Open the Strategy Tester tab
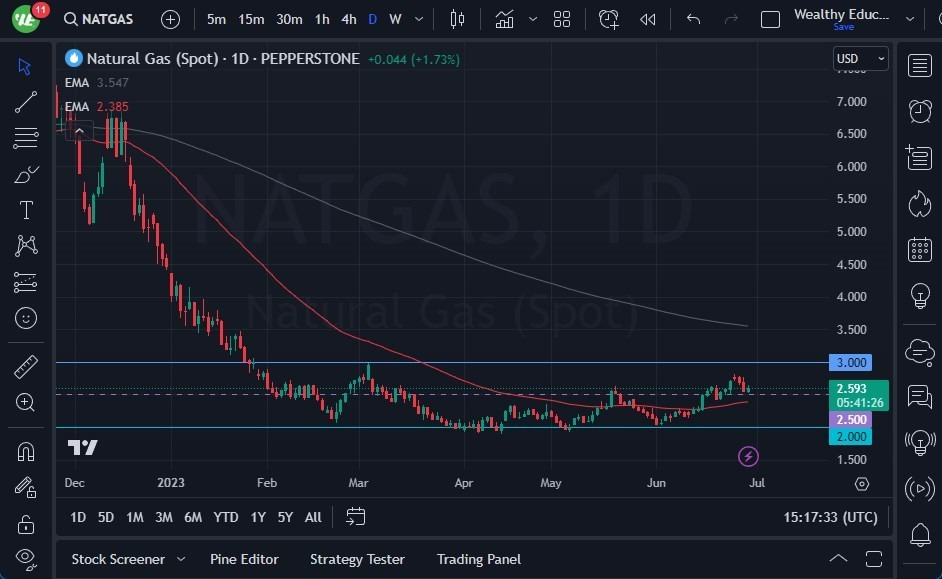The height and width of the screenshot is (579, 942). (357, 559)
